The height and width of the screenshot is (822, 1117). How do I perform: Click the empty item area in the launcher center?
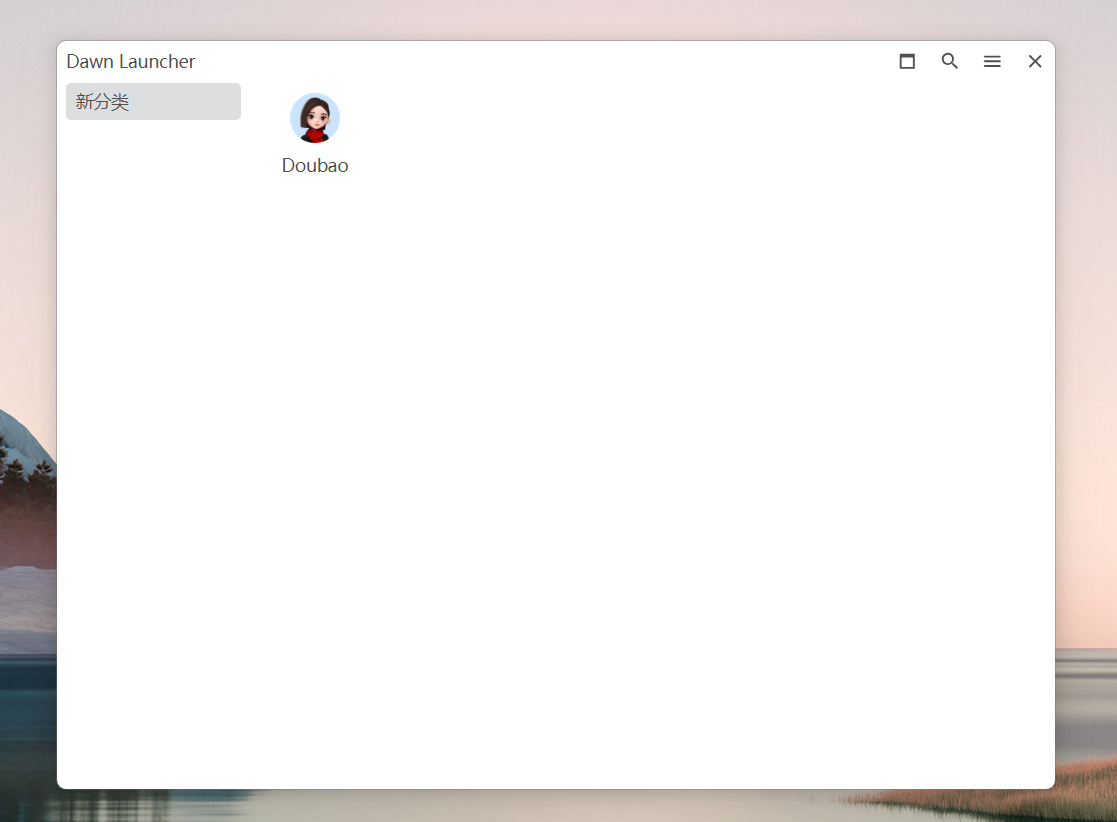coord(650,450)
